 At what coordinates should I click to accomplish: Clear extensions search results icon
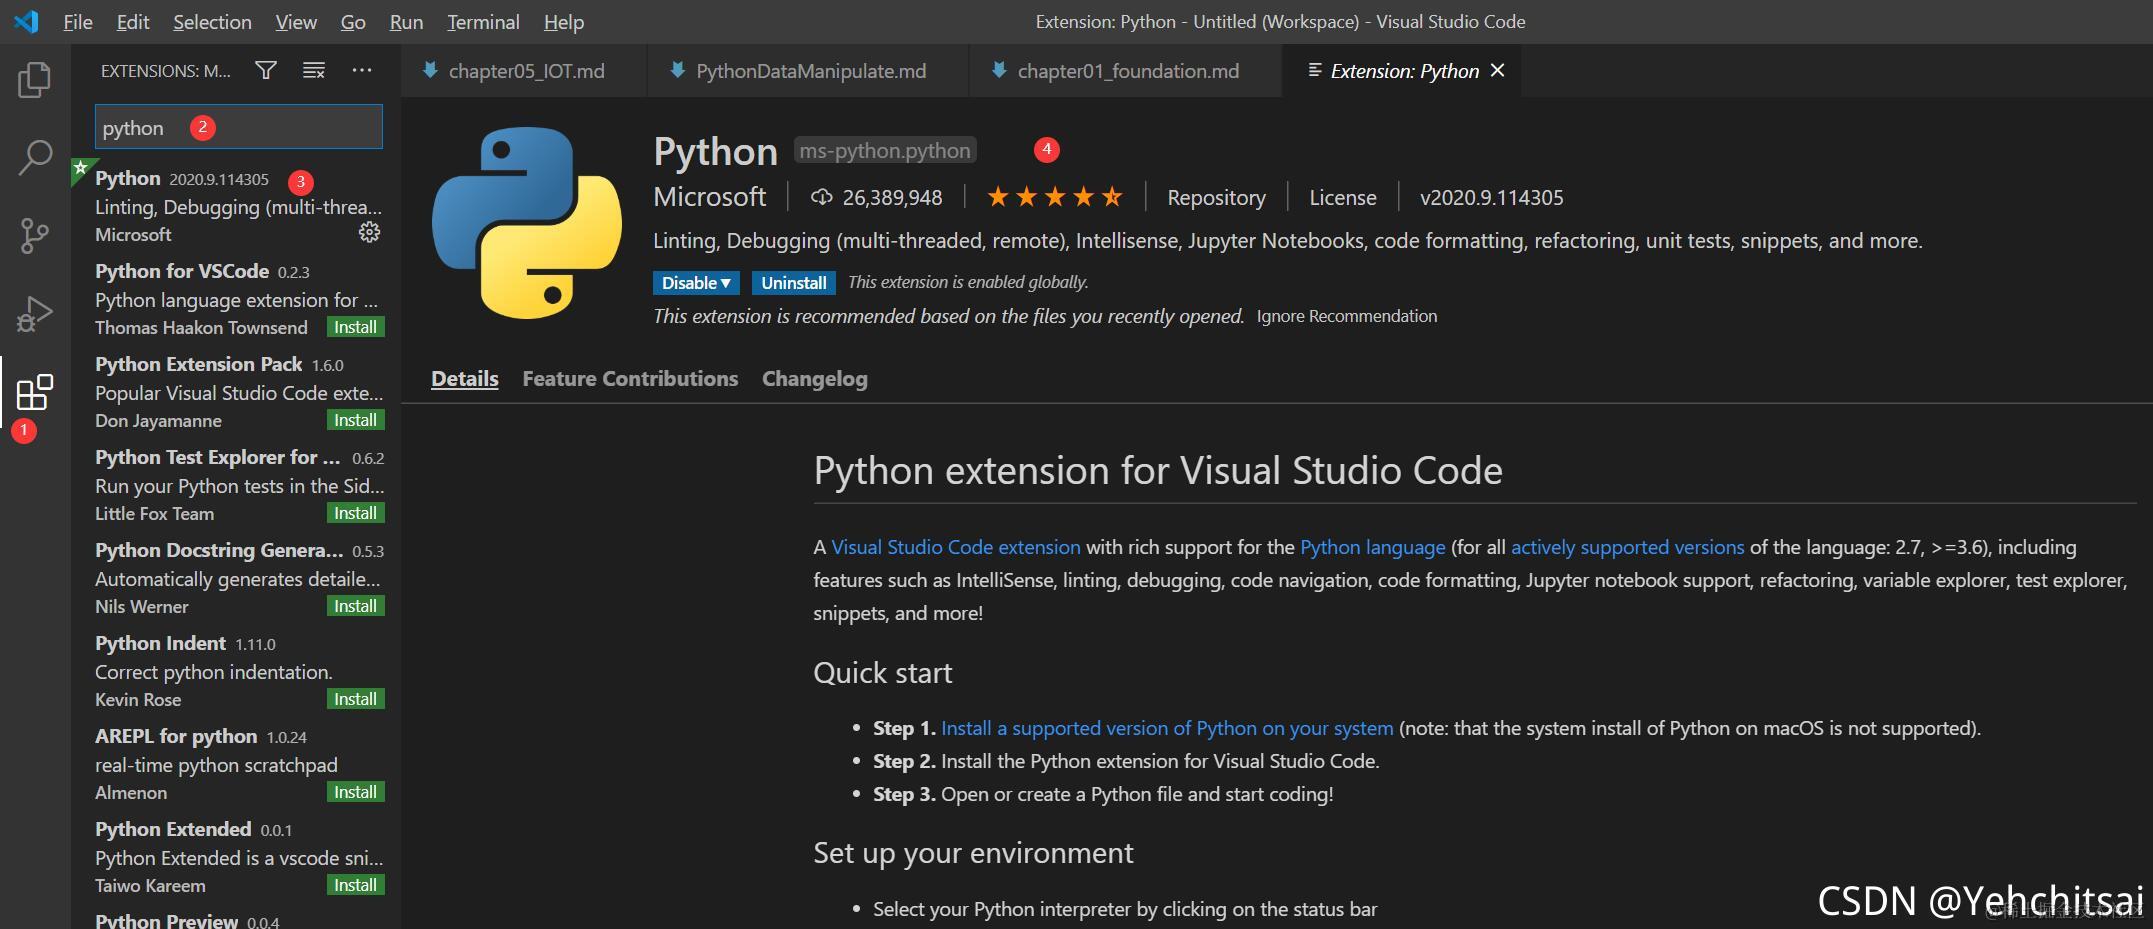(x=314, y=70)
